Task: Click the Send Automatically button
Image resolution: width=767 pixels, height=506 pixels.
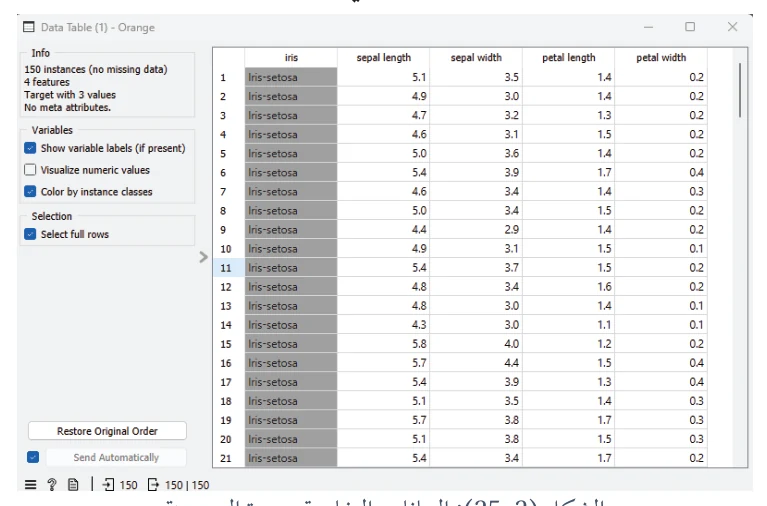Action: [116, 457]
